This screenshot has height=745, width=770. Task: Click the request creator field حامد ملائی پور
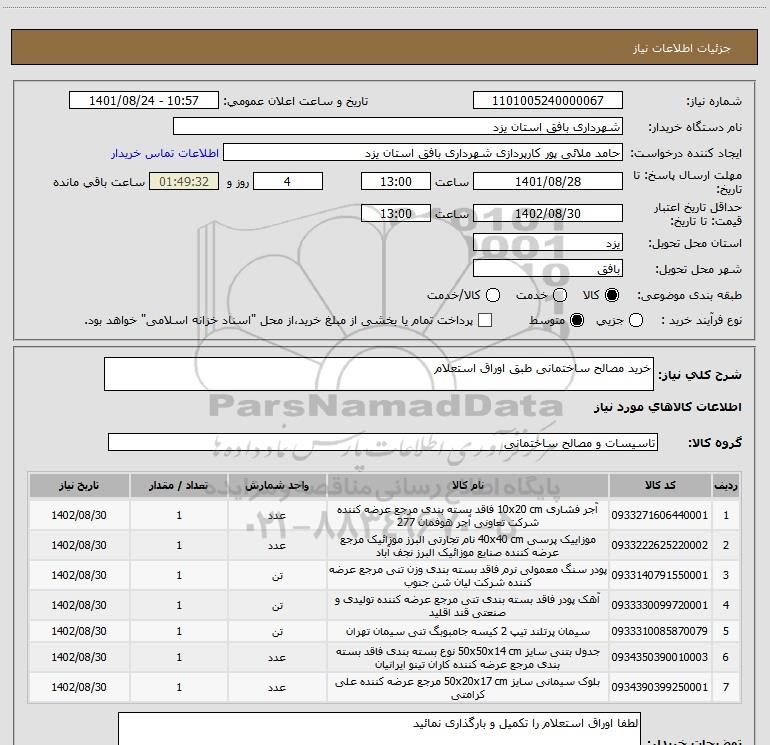click(x=423, y=152)
